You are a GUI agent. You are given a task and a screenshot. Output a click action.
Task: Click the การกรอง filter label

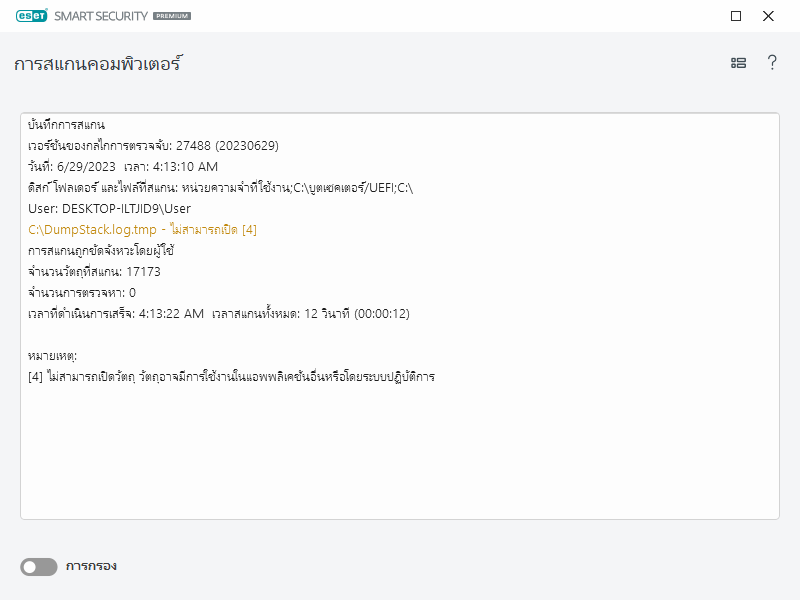[91, 566]
